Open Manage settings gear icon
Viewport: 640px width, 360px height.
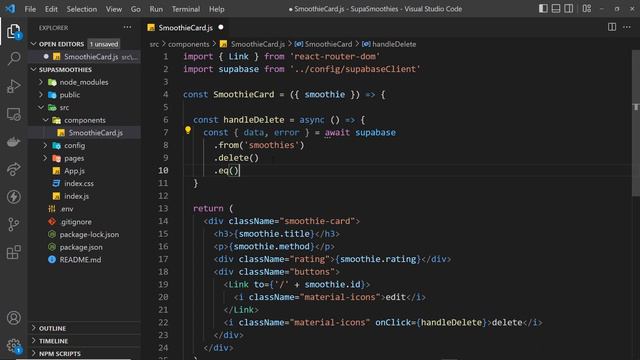click(x=14, y=345)
